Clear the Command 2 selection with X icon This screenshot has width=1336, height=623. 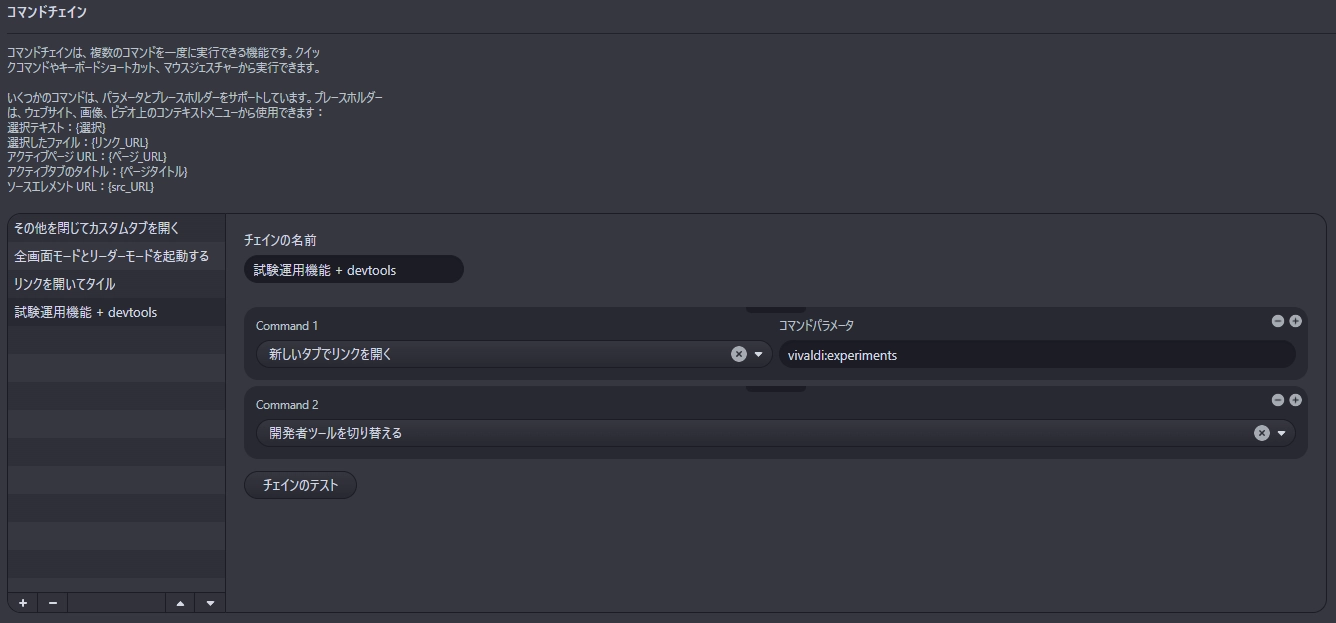[x=1262, y=433]
